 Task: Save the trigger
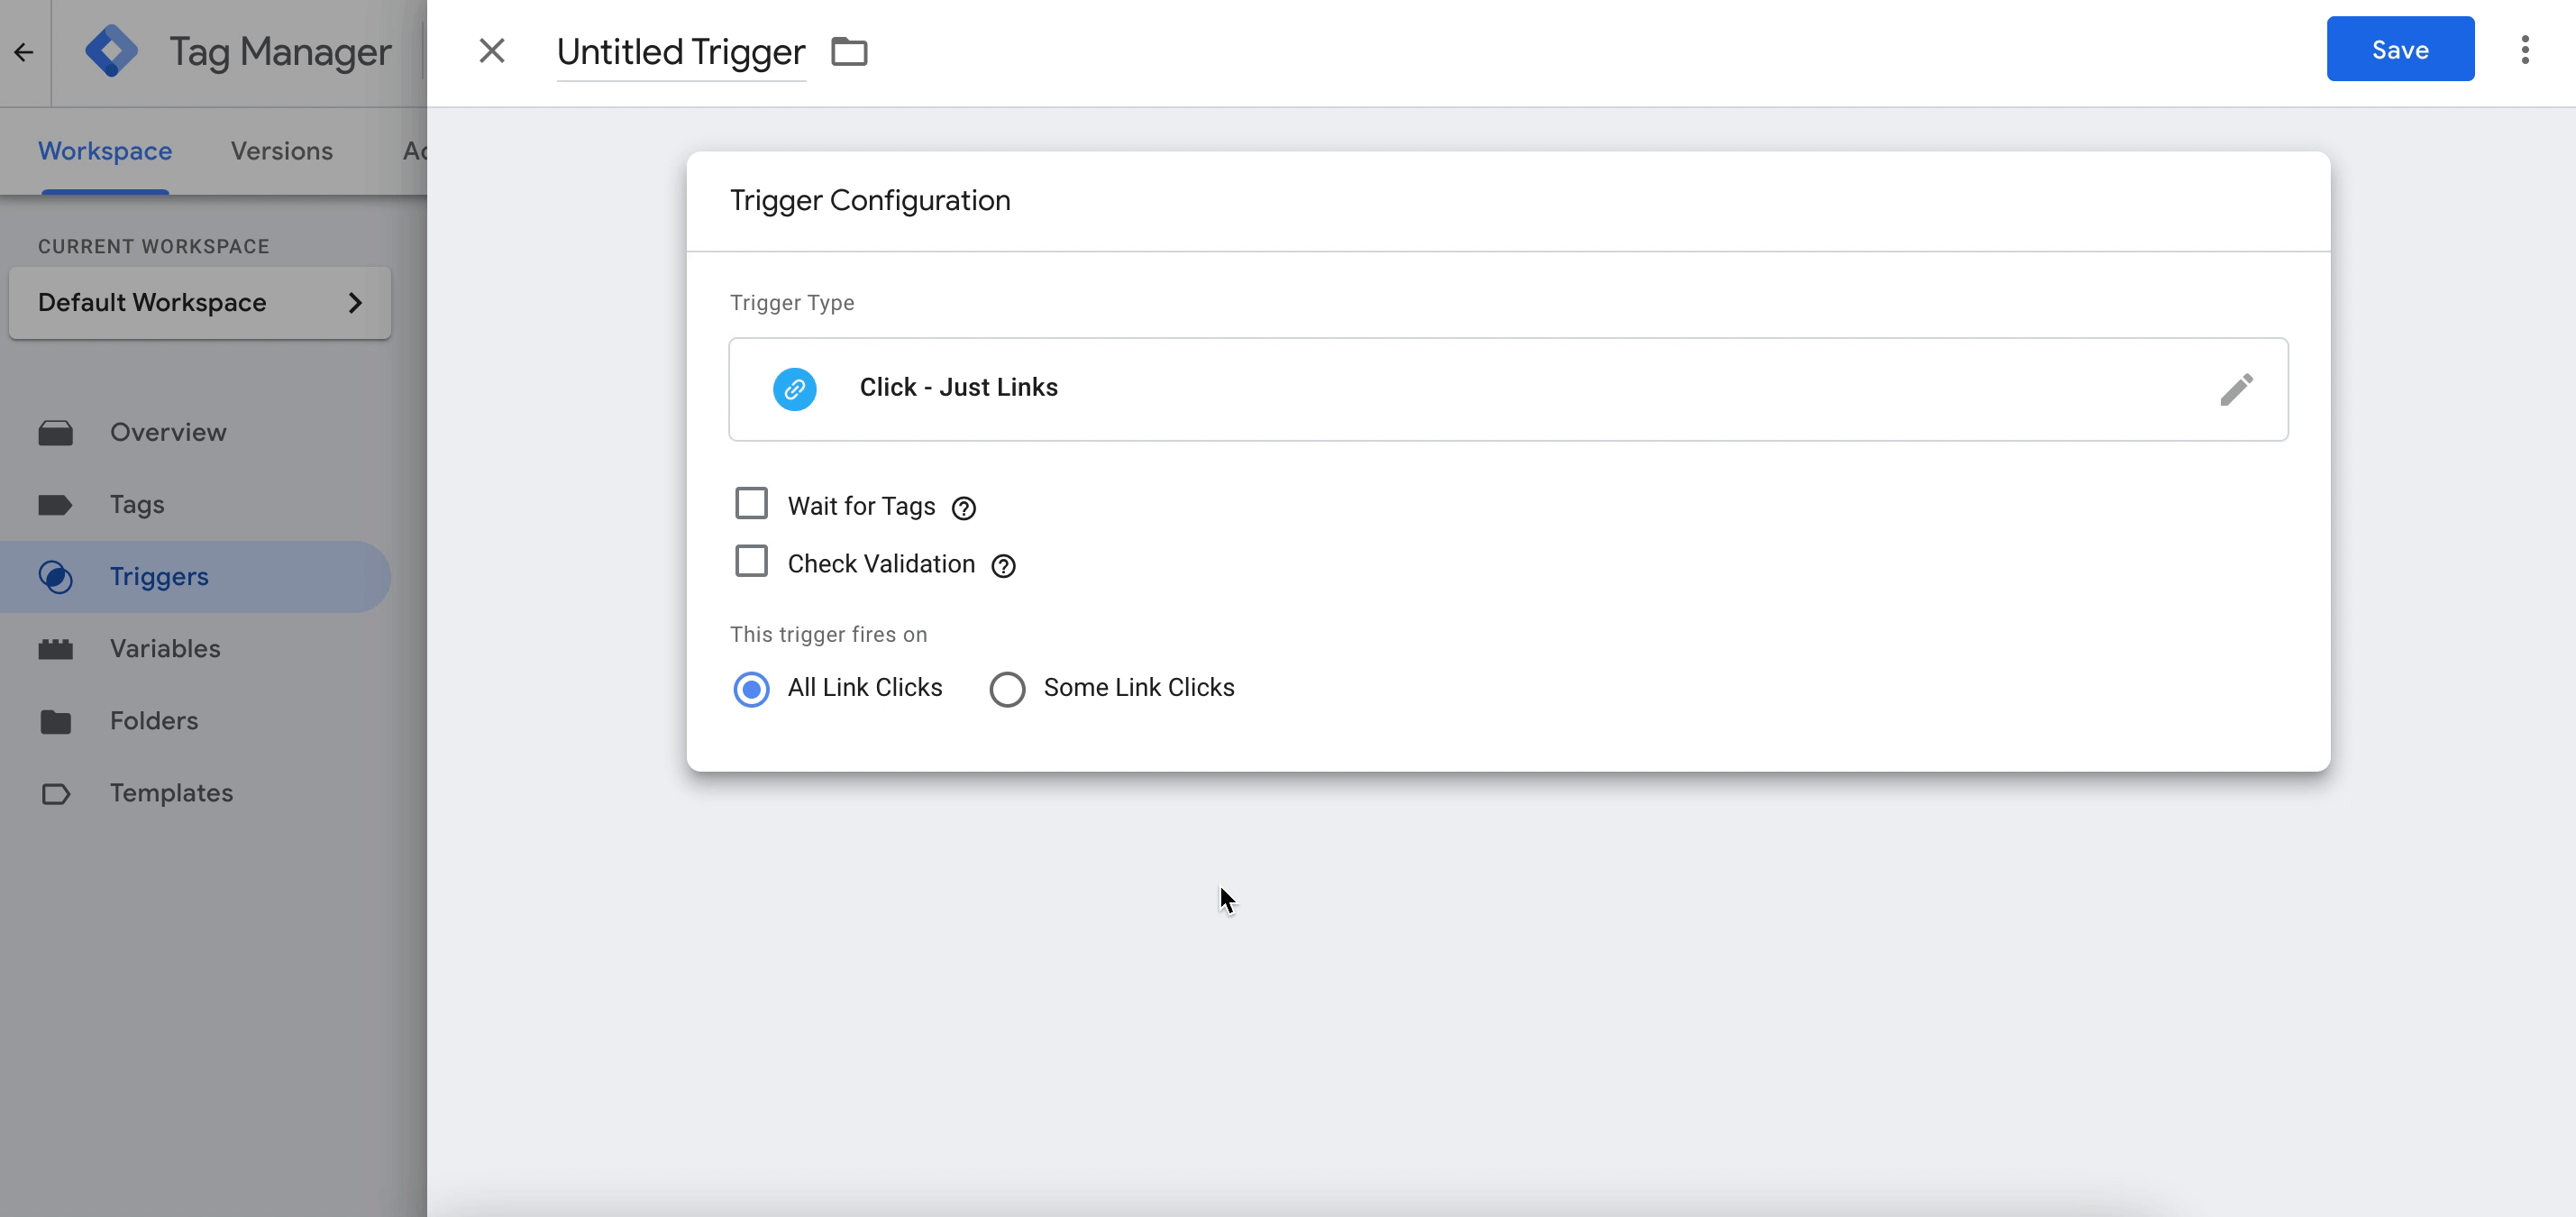2399,49
